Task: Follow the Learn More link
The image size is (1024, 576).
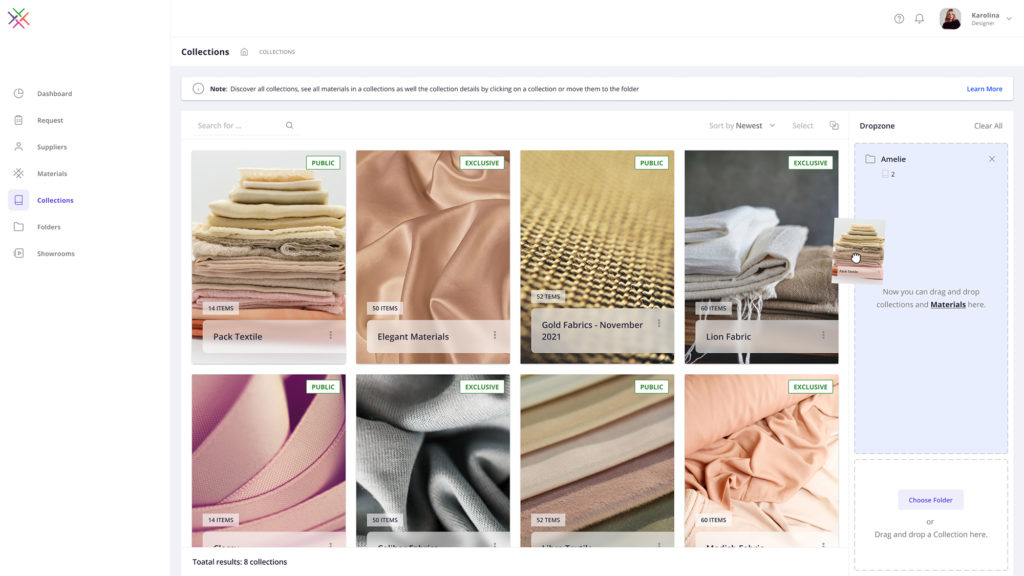Action: 984,89
